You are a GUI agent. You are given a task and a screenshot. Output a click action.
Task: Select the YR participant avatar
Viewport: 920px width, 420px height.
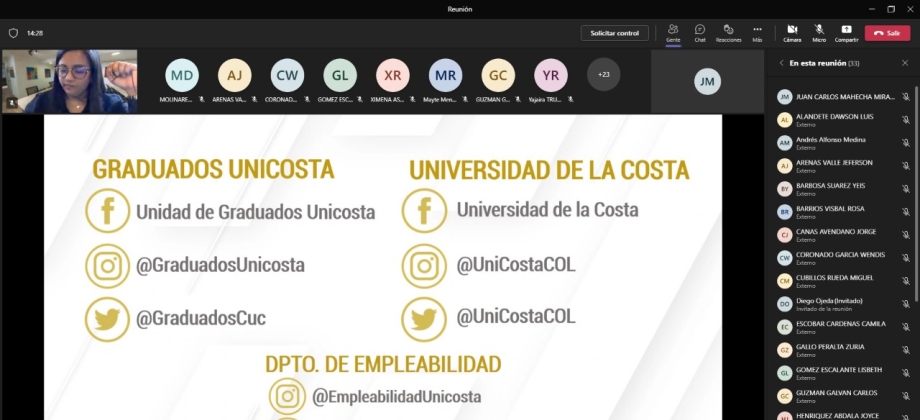click(551, 75)
